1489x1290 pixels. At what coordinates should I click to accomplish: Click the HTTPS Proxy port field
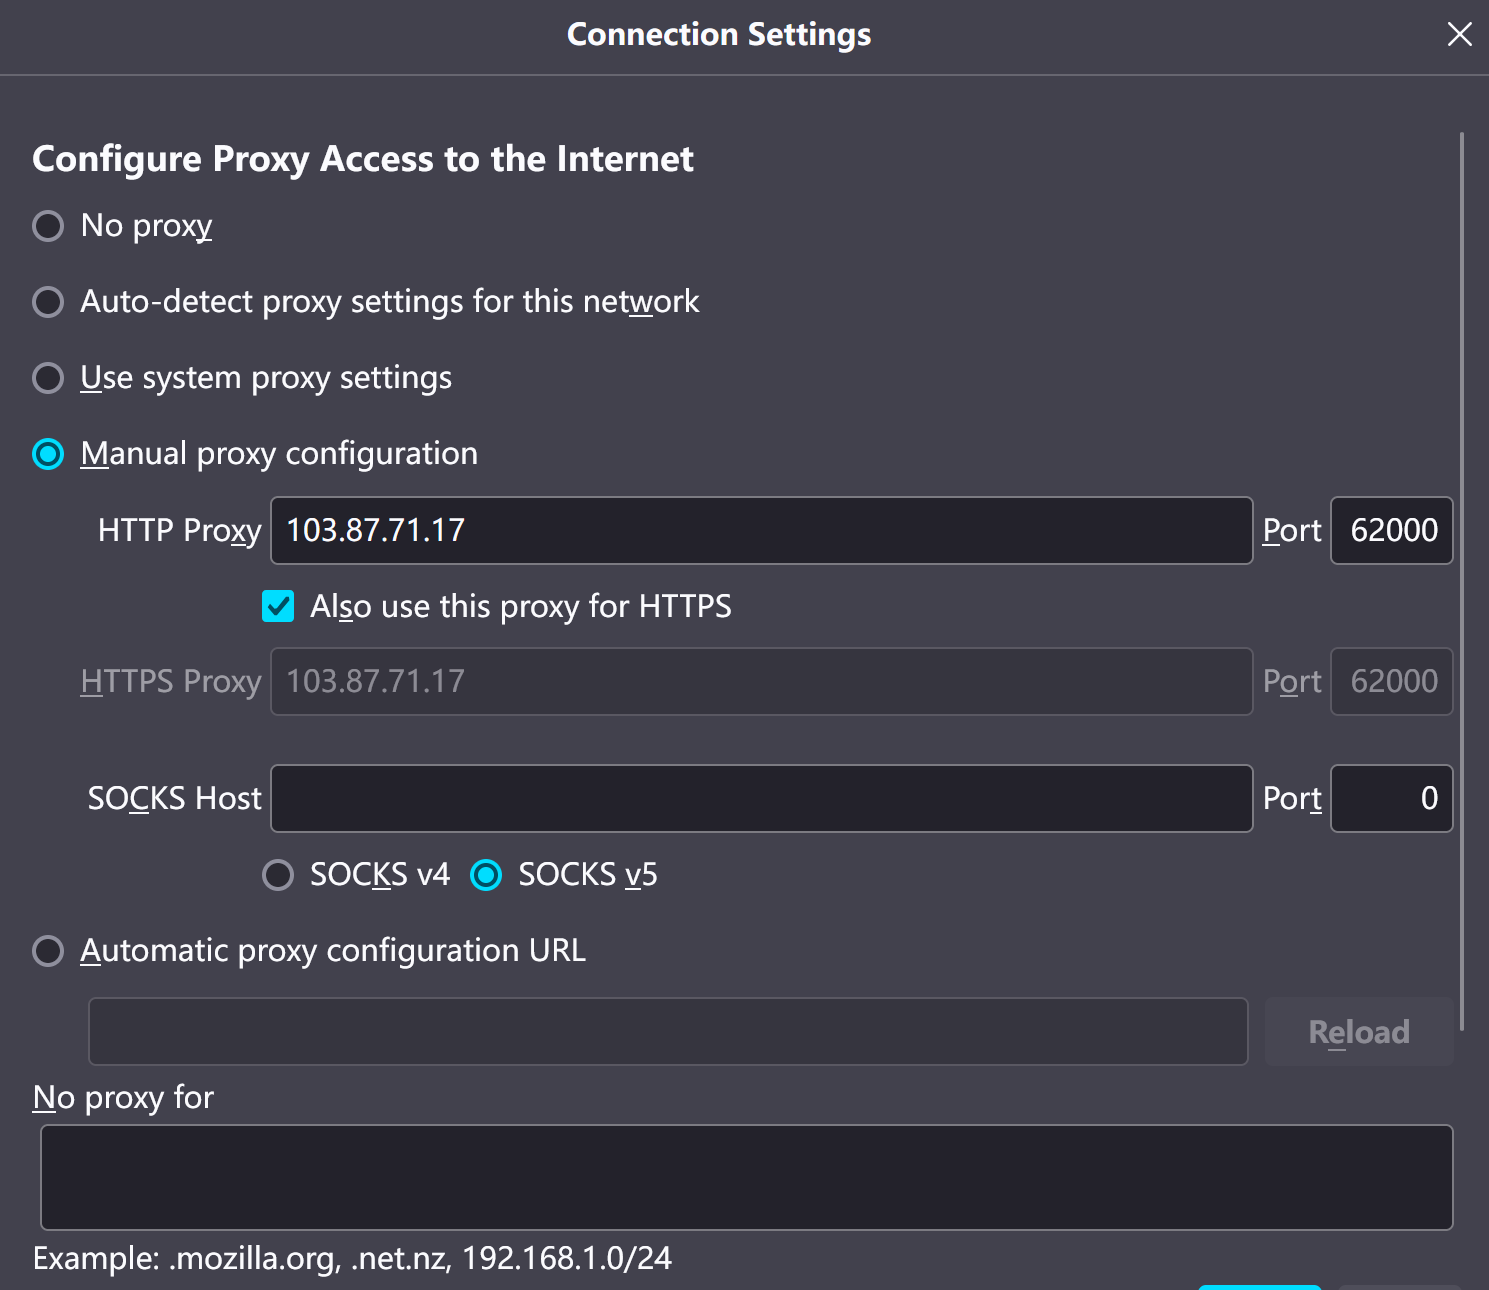click(1391, 682)
